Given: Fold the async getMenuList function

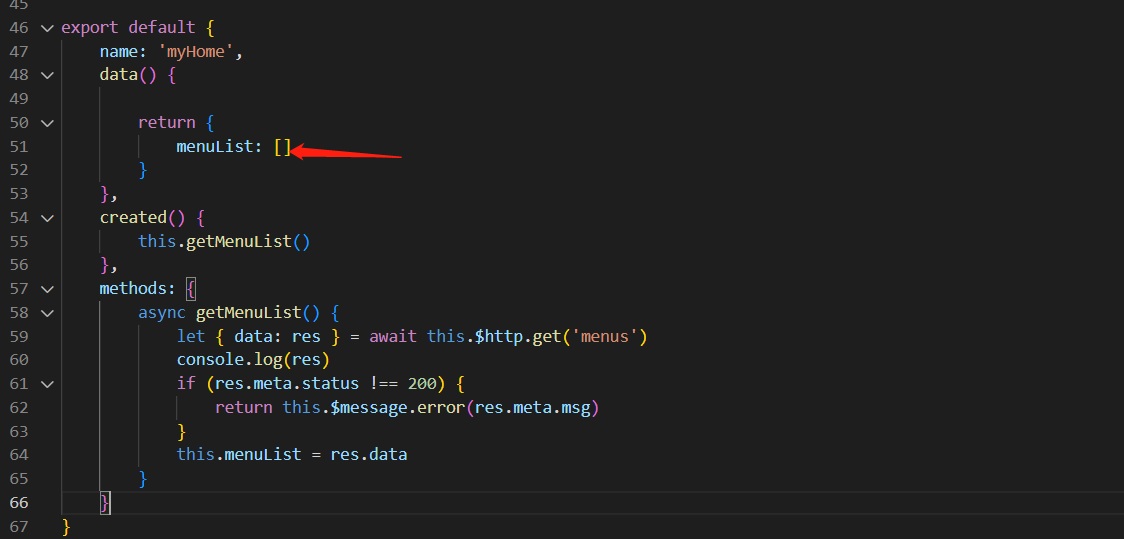Looking at the screenshot, I should pyautogui.click(x=47, y=313).
